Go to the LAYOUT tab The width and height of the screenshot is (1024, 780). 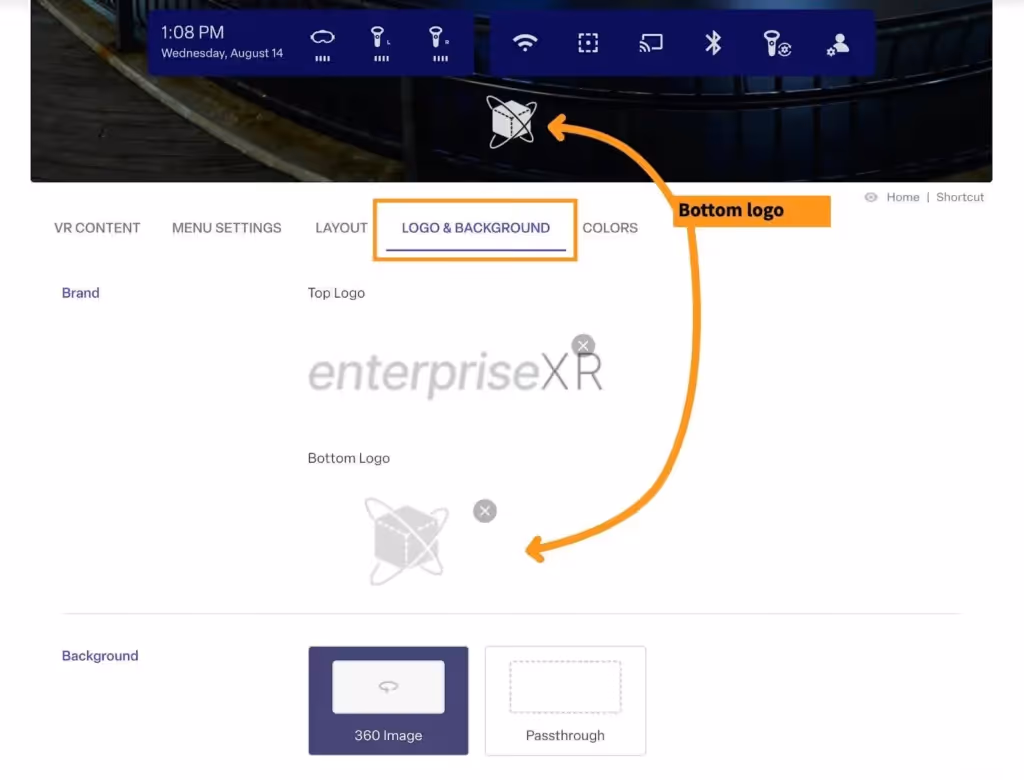[341, 228]
